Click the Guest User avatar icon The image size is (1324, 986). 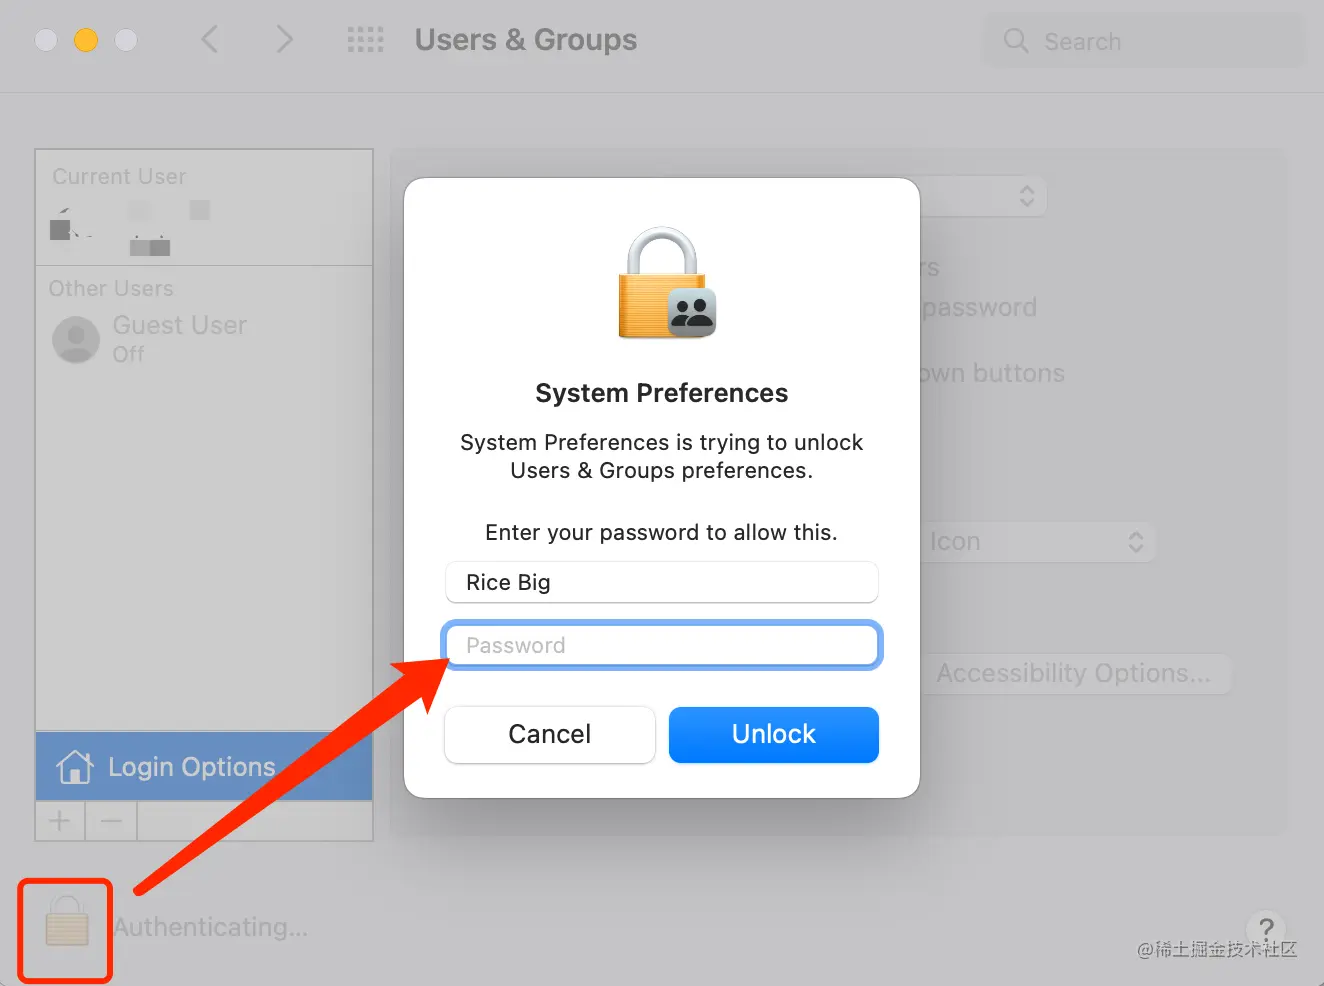coord(76,340)
